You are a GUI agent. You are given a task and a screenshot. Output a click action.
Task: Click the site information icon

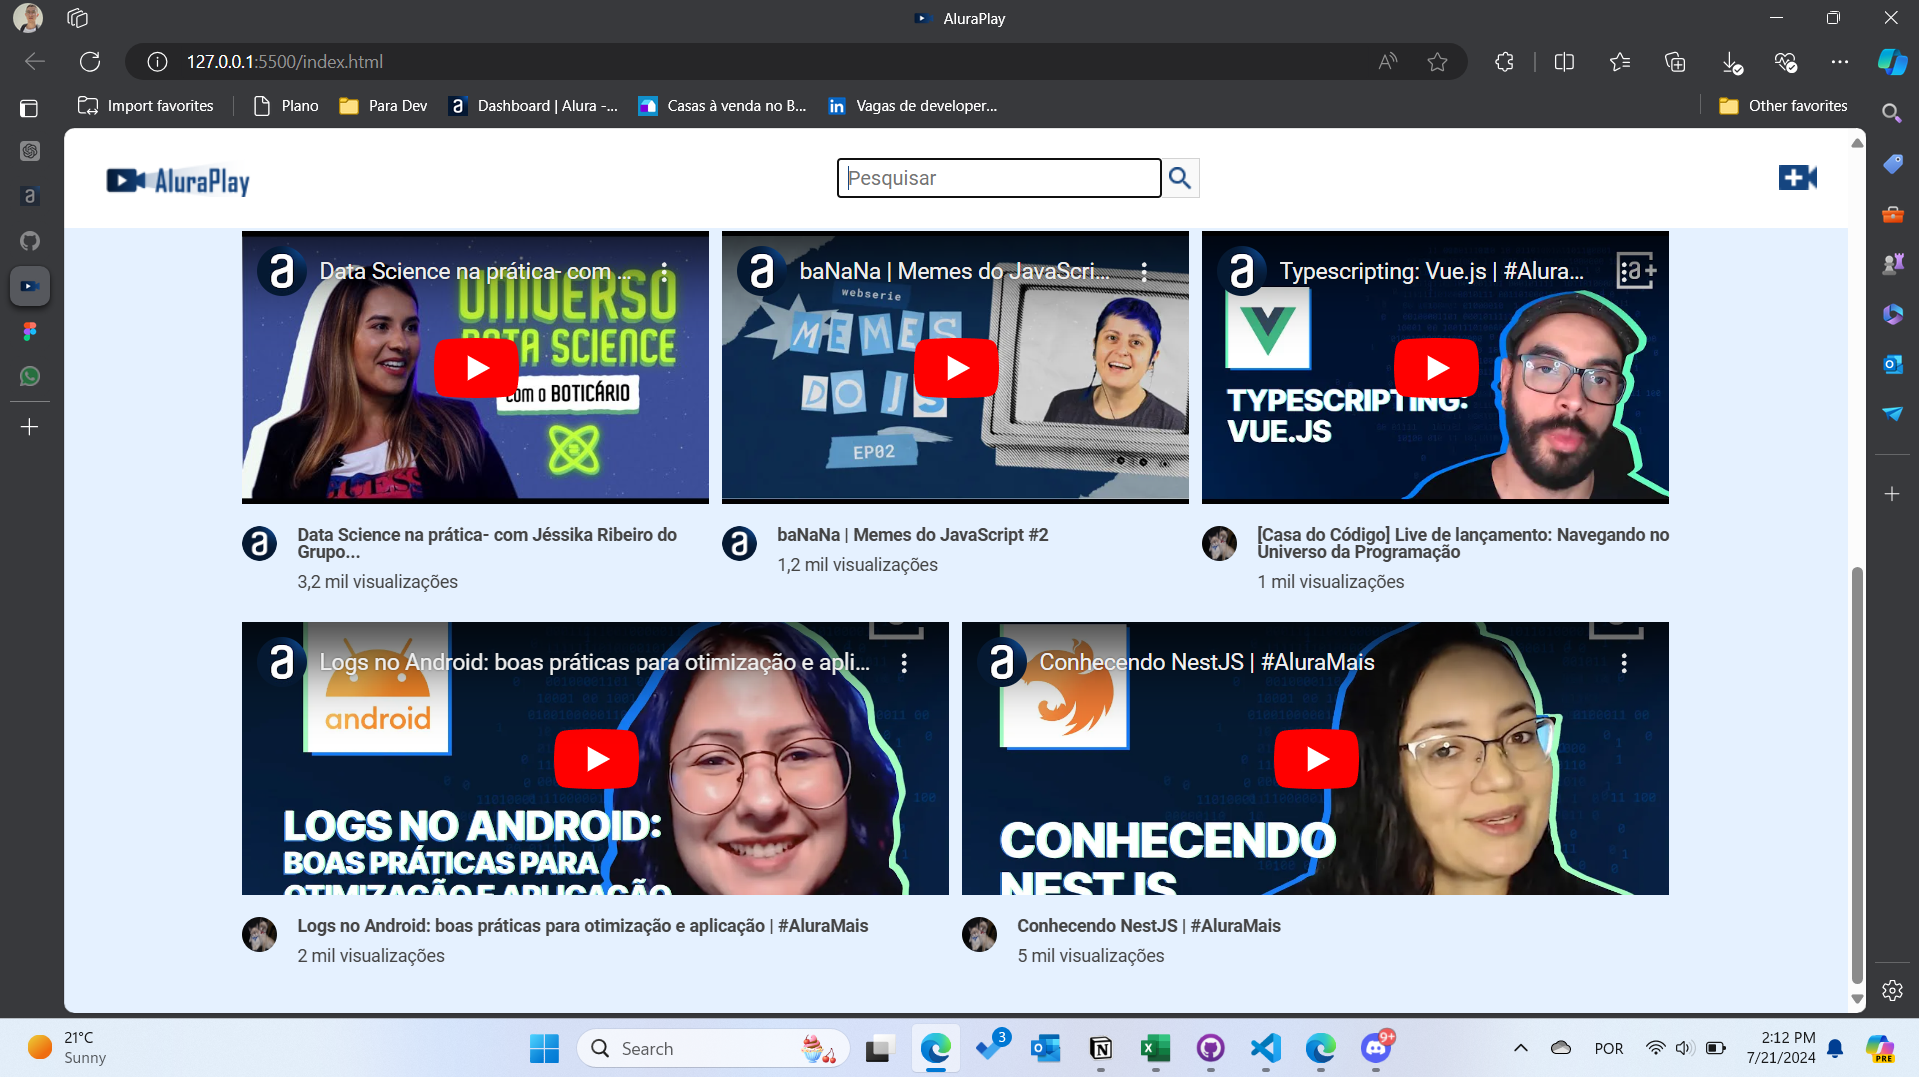[x=157, y=62]
